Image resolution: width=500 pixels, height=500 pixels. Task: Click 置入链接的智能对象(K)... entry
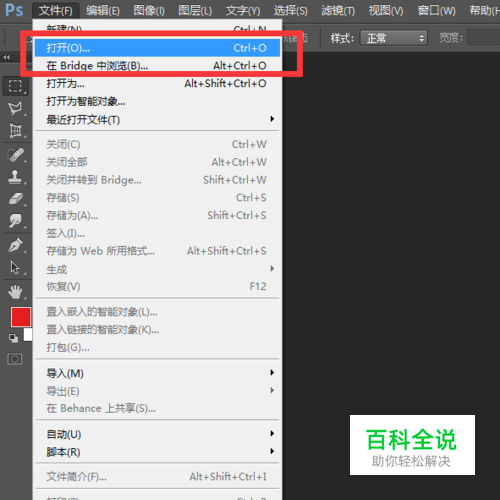coord(157,329)
